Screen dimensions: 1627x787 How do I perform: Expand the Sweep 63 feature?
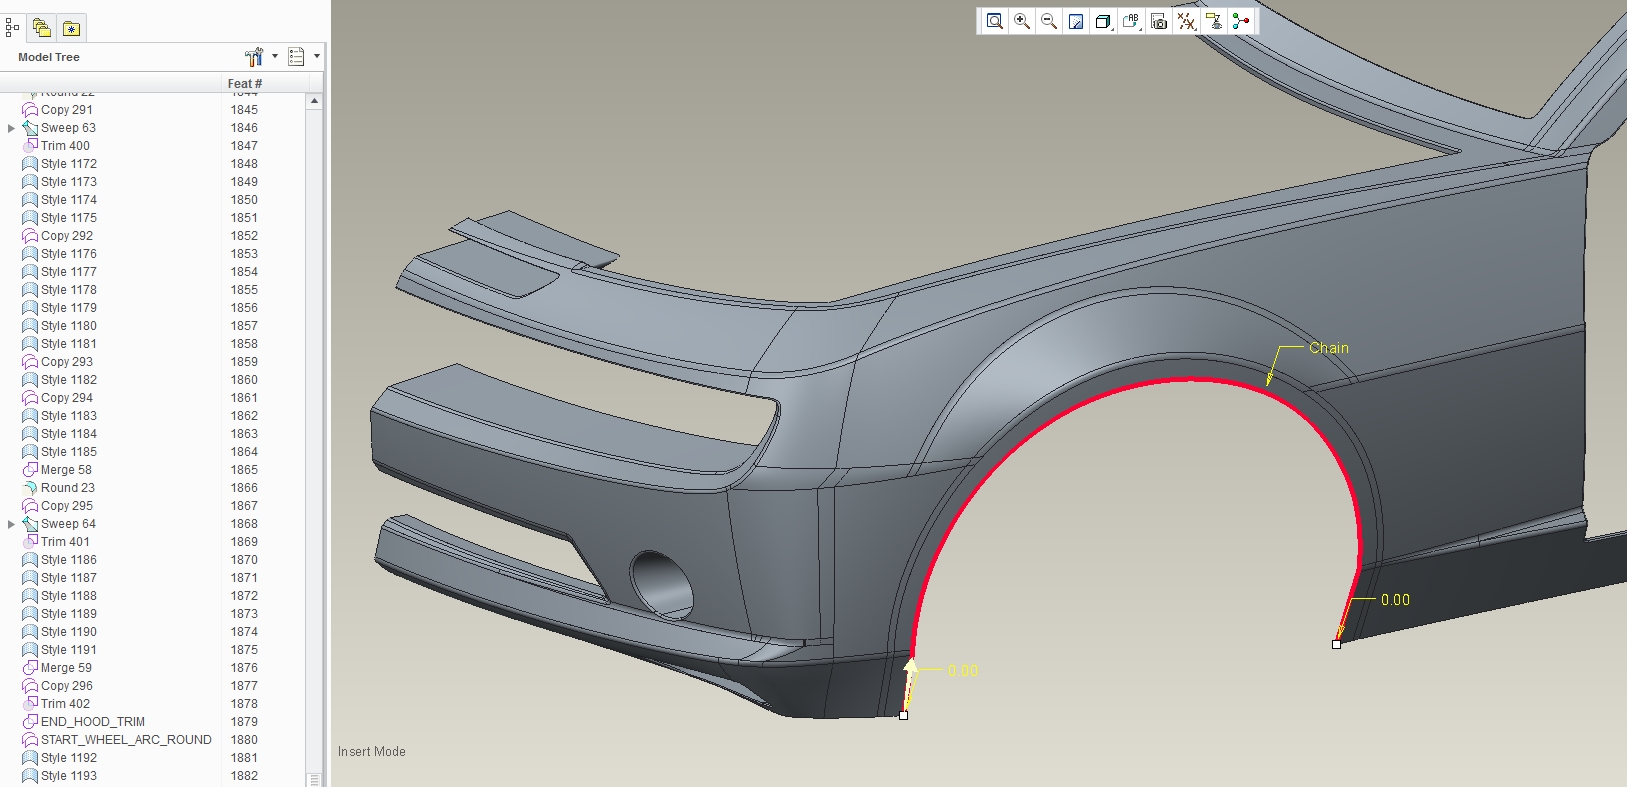point(11,128)
